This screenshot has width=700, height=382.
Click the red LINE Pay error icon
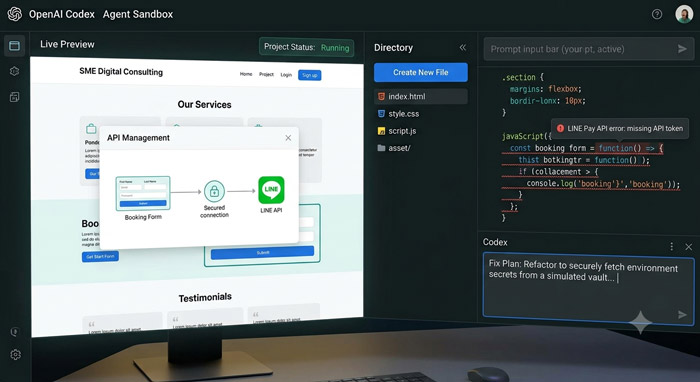tap(560, 128)
